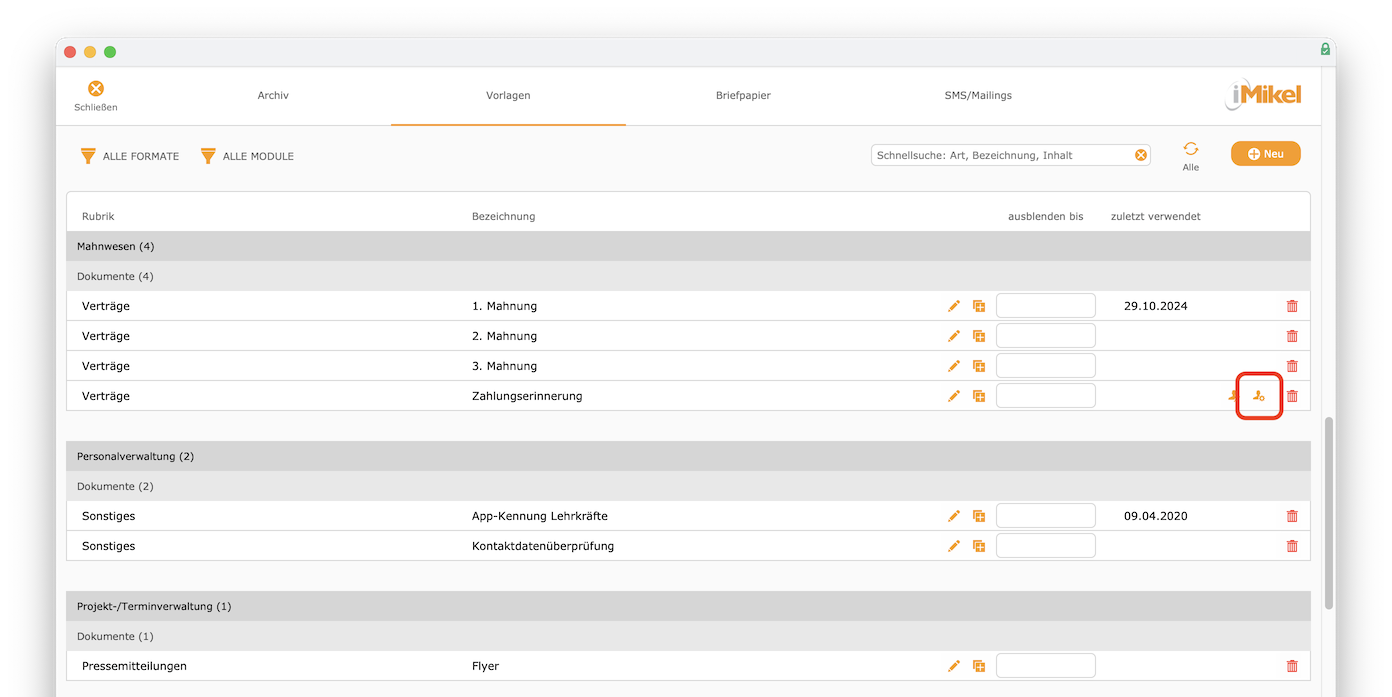Click ausblenden bis field for 3. Mahnung

1046,366
